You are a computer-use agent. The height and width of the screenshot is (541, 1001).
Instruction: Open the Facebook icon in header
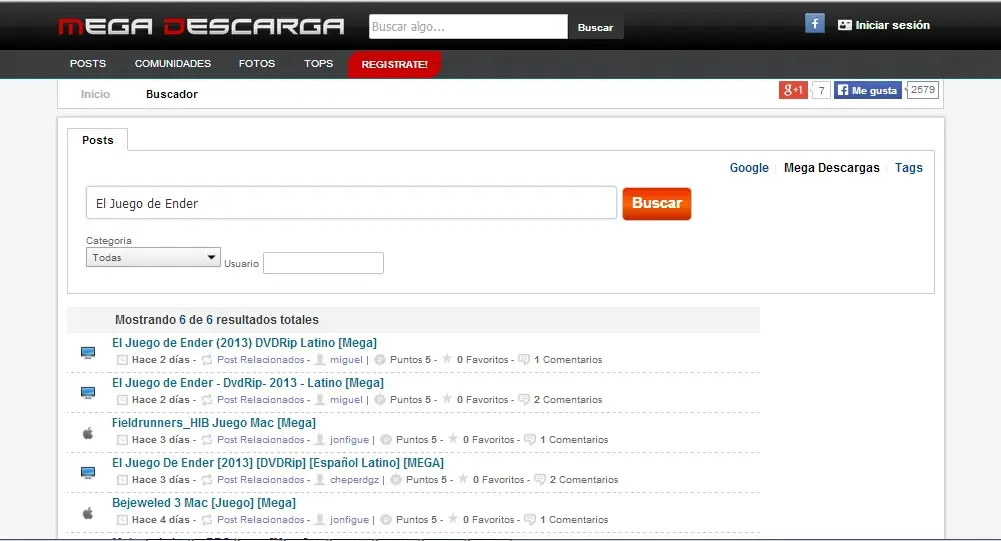click(x=815, y=24)
